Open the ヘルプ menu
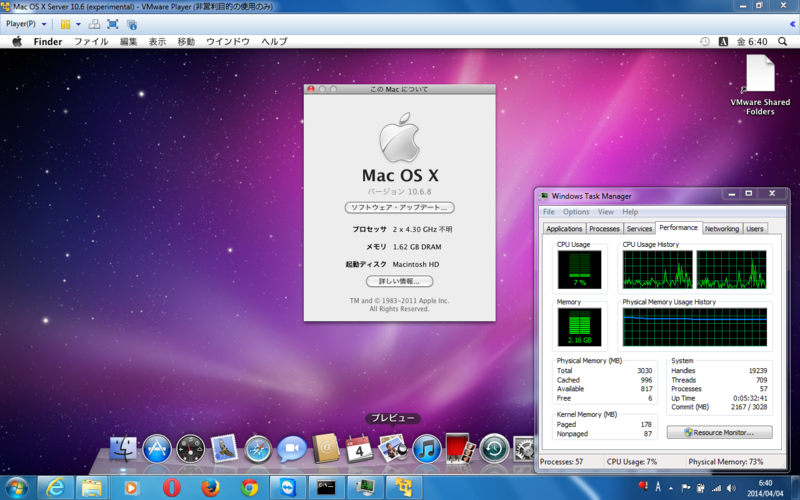The image size is (800, 500). point(274,41)
